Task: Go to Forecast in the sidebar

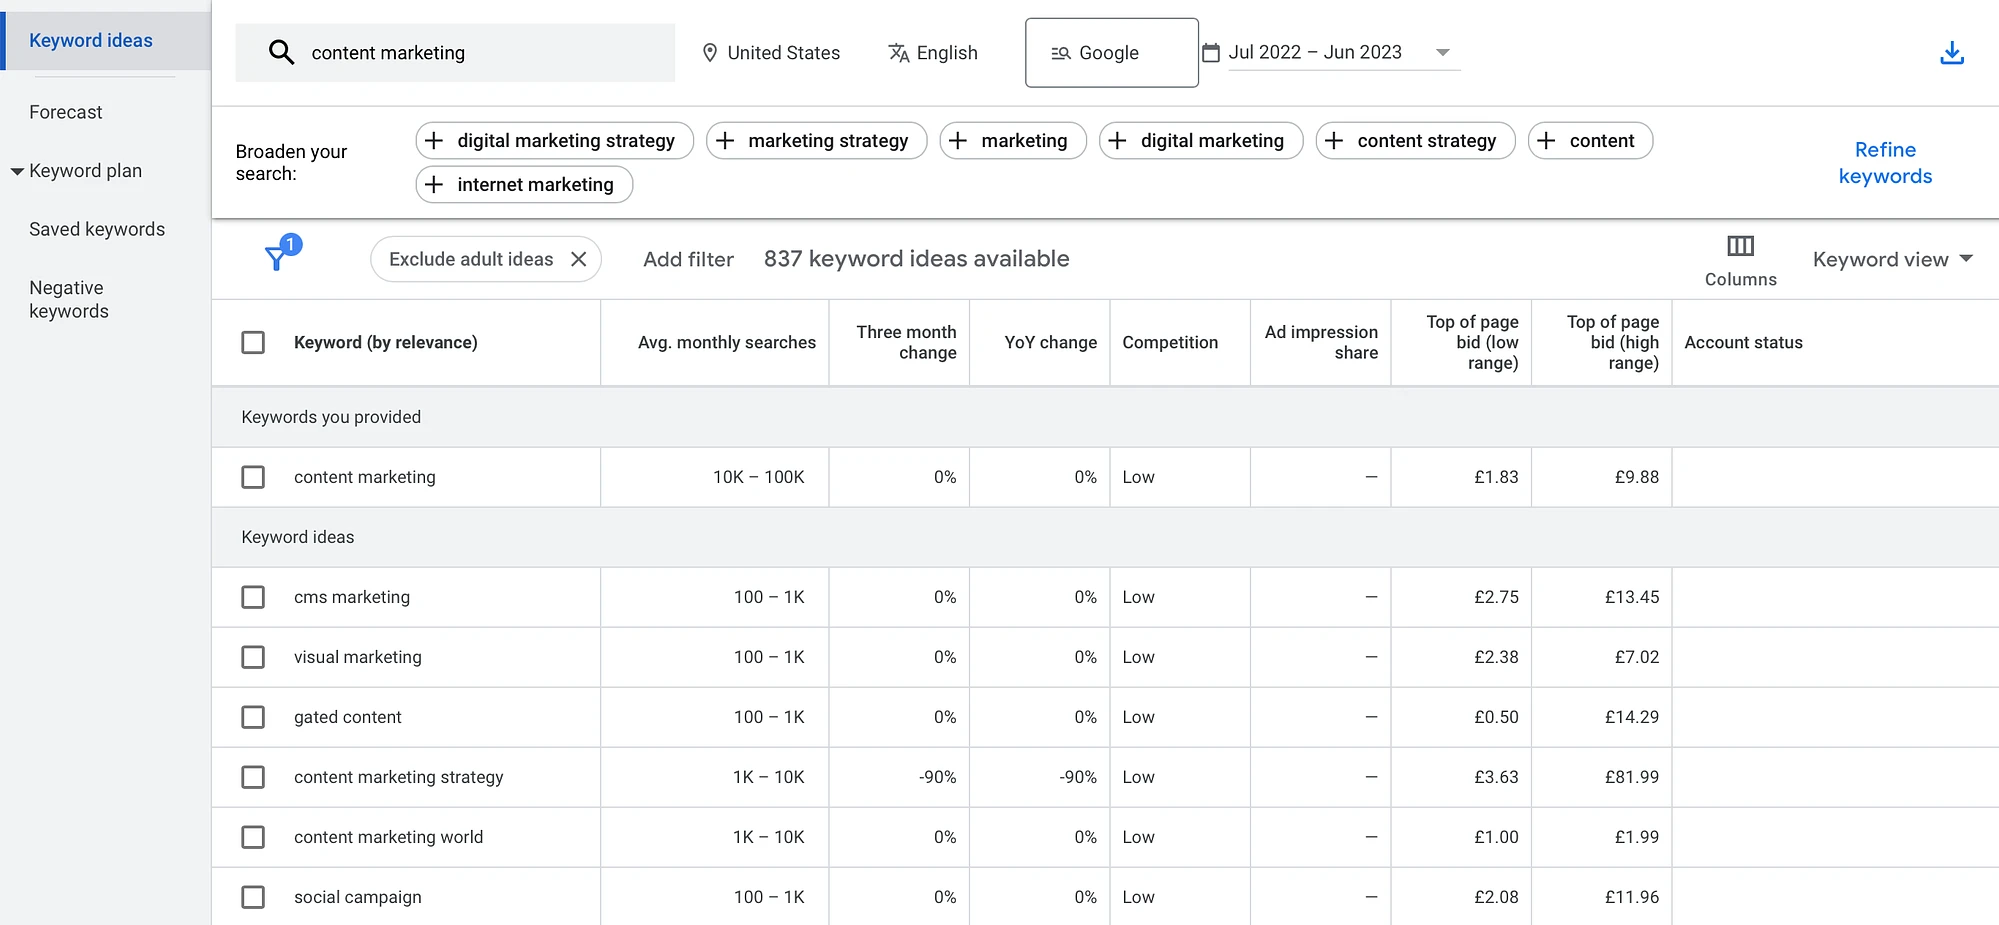Action: [66, 112]
